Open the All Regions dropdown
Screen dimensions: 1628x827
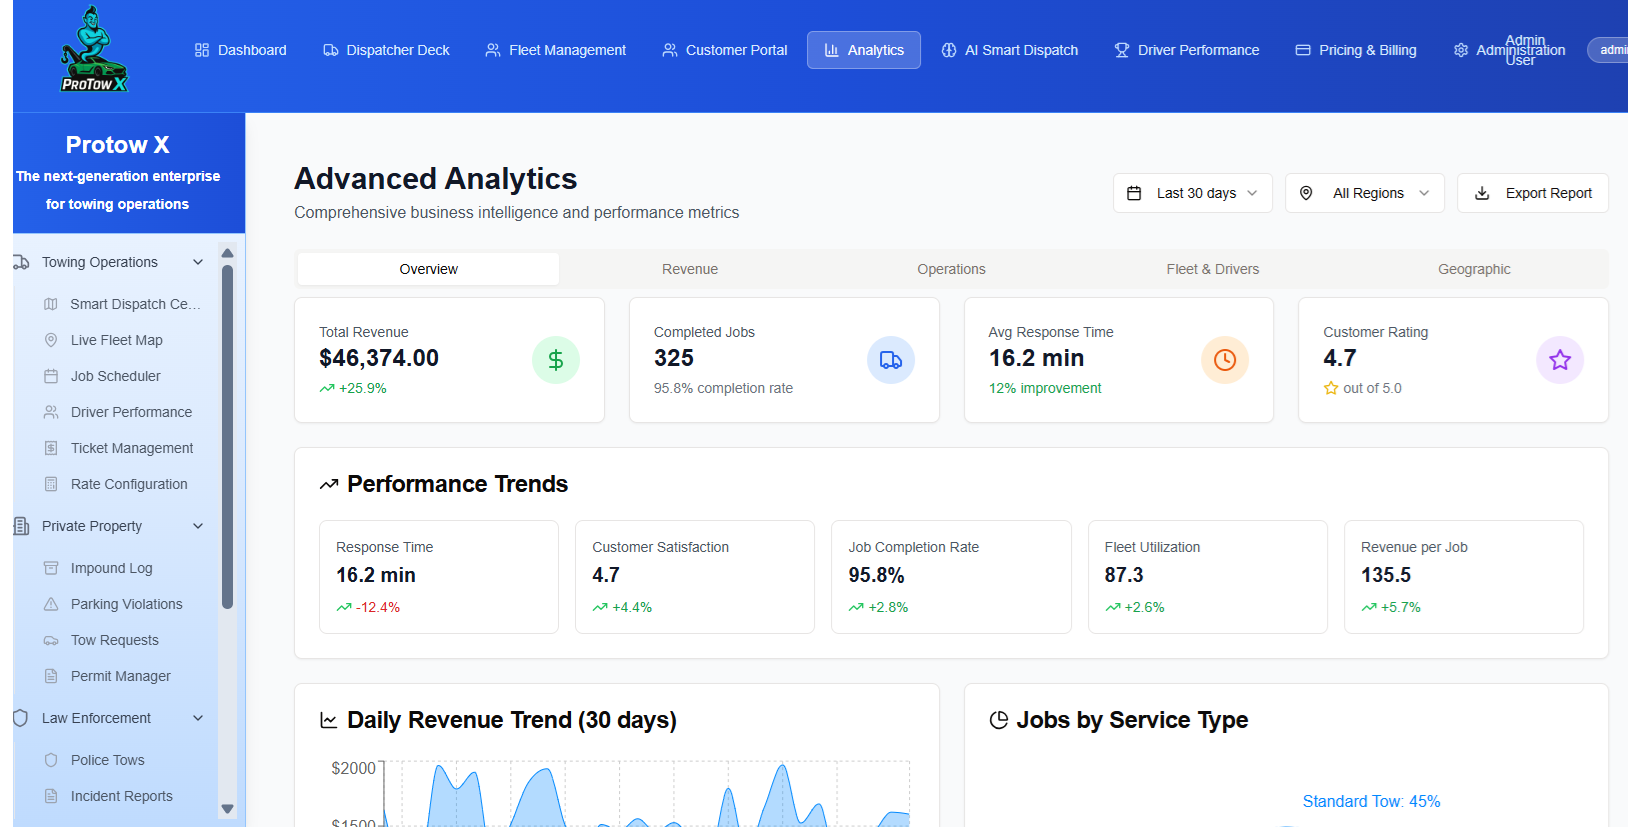click(x=1364, y=193)
